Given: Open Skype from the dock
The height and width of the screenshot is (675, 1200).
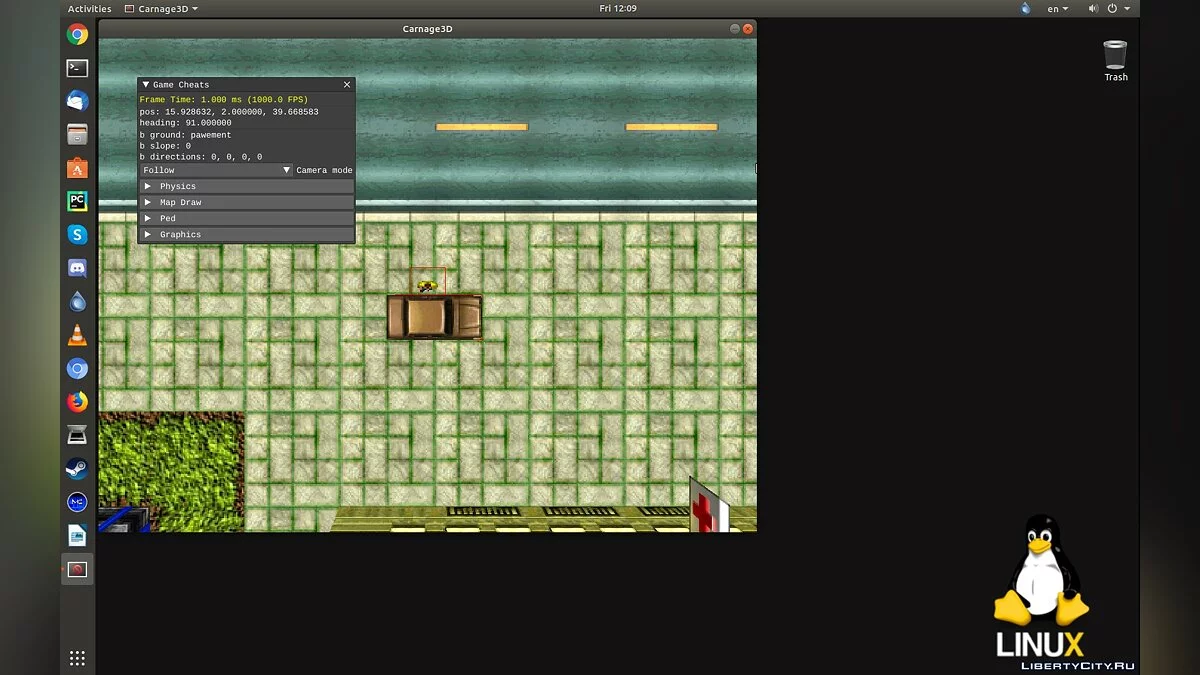Looking at the screenshot, I should coord(77,235).
